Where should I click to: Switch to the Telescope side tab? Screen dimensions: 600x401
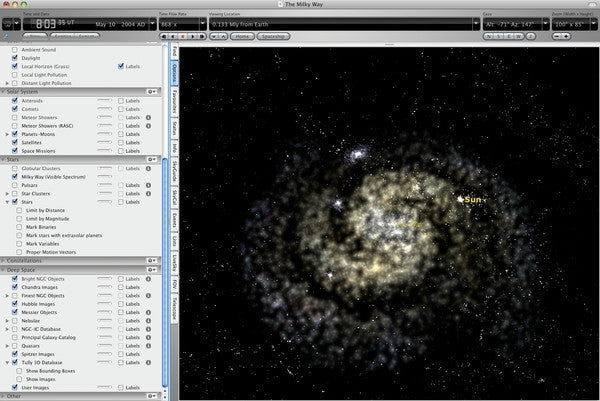(x=174, y=308)
